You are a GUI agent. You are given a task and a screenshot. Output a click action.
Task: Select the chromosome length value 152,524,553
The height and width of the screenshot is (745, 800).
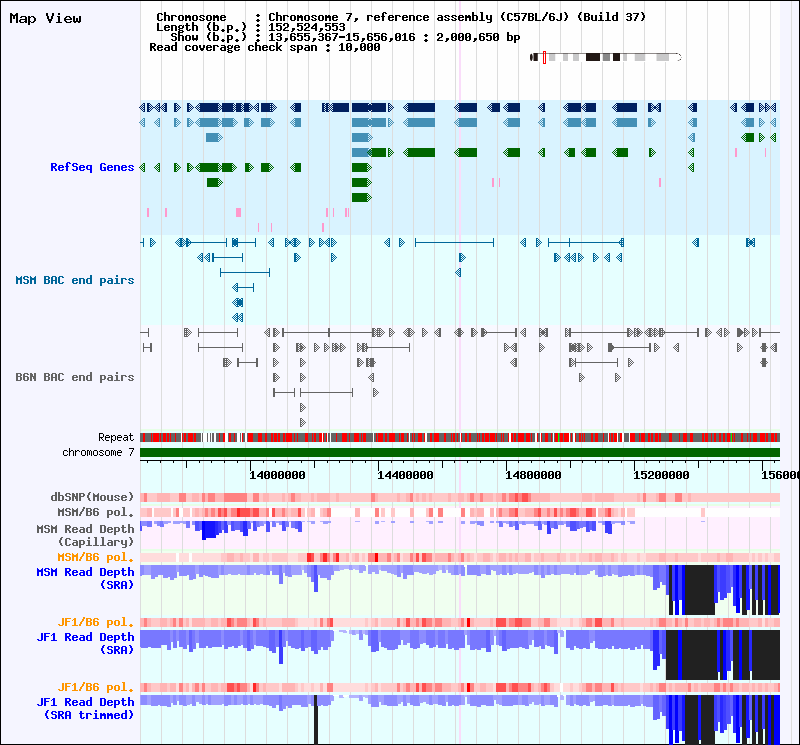click(x=307, y=27)
